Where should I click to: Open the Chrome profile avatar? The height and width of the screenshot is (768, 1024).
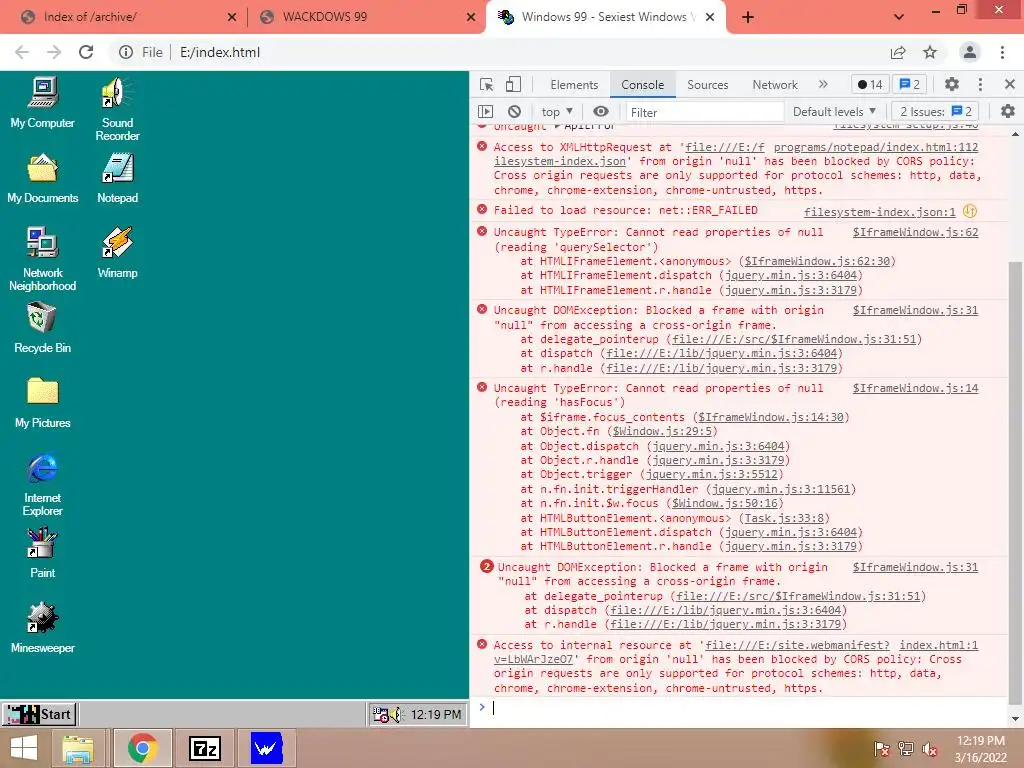[x=969, y=52]
